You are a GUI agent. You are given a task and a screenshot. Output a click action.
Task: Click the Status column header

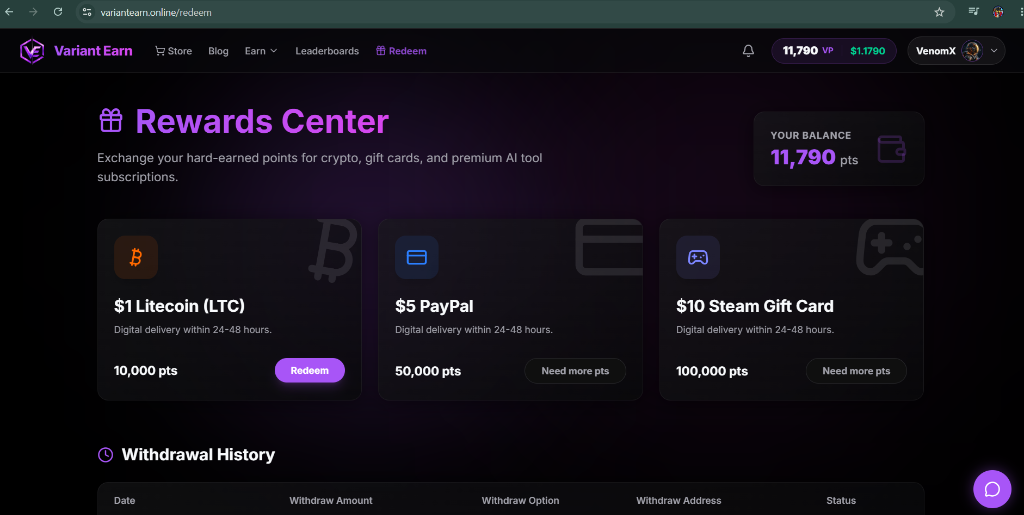tap(841, 501)
